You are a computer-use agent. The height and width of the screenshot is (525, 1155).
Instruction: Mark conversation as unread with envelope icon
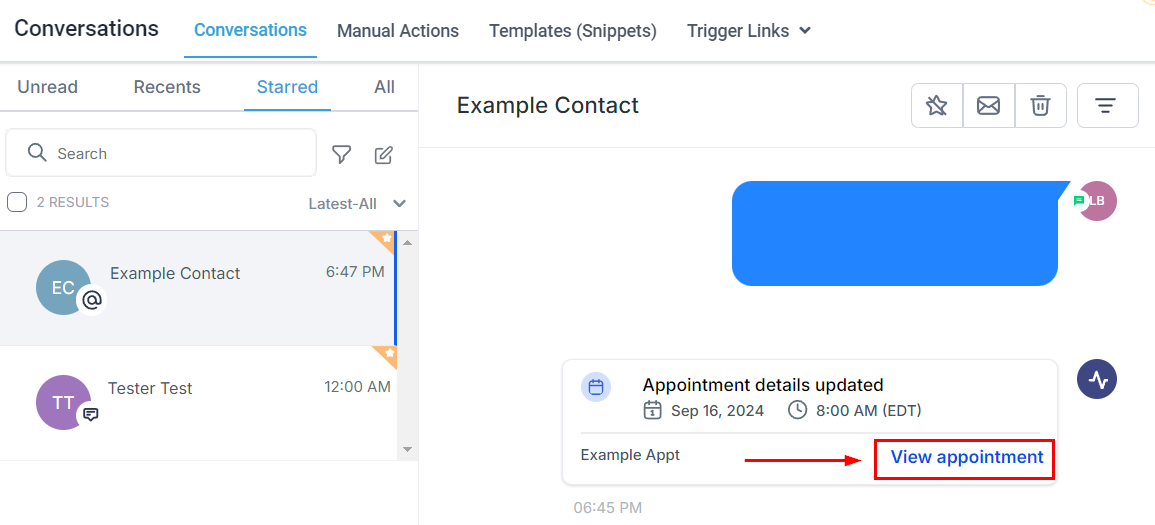[989, 106]
